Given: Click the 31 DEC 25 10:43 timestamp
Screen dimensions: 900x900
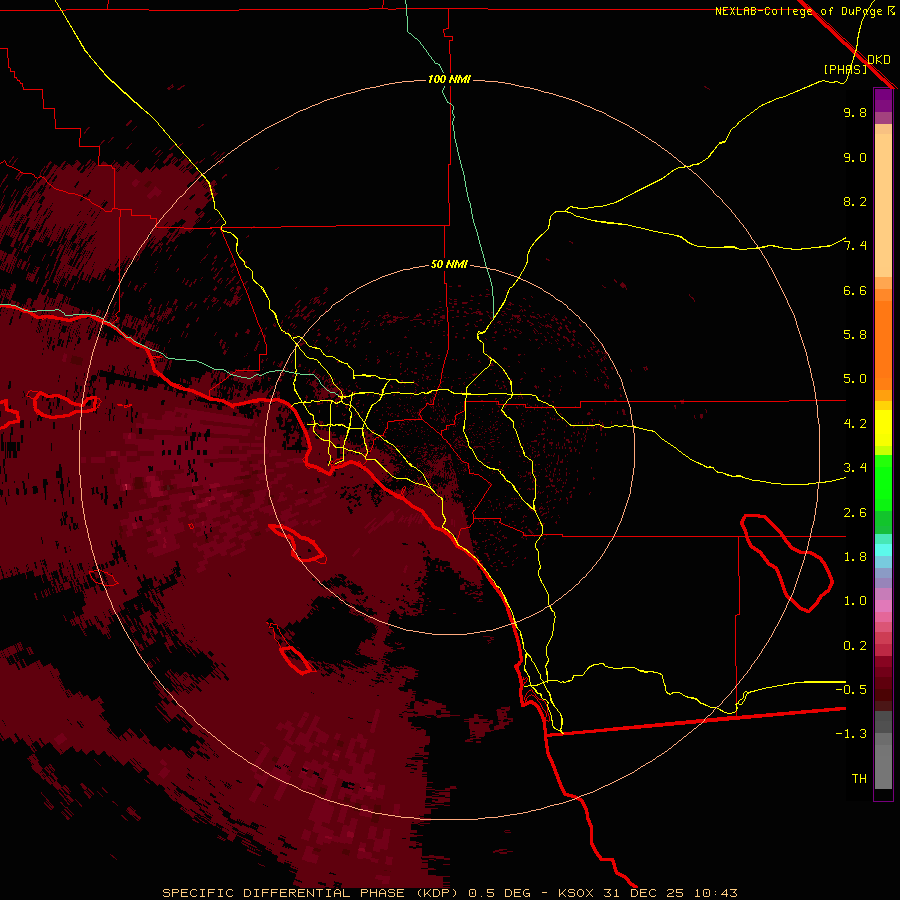Looking at the screenshot, I should [x=670, y=893].
